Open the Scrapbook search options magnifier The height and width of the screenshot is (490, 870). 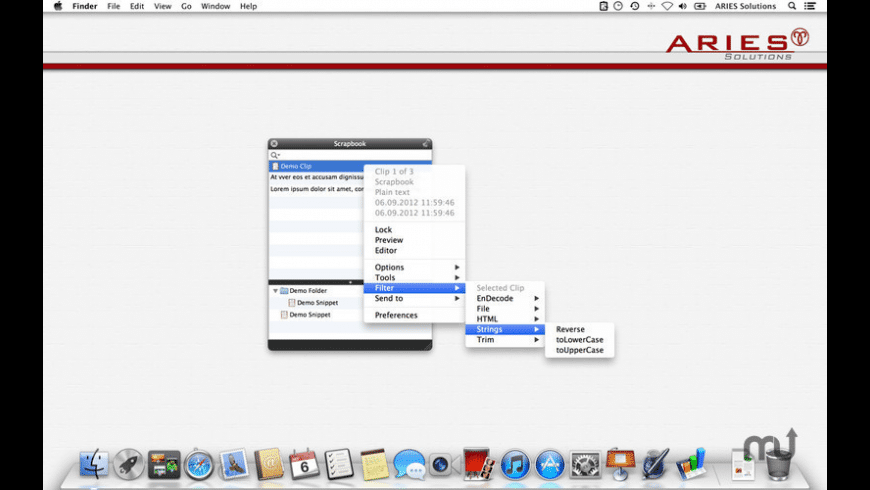tap(275, 155)
